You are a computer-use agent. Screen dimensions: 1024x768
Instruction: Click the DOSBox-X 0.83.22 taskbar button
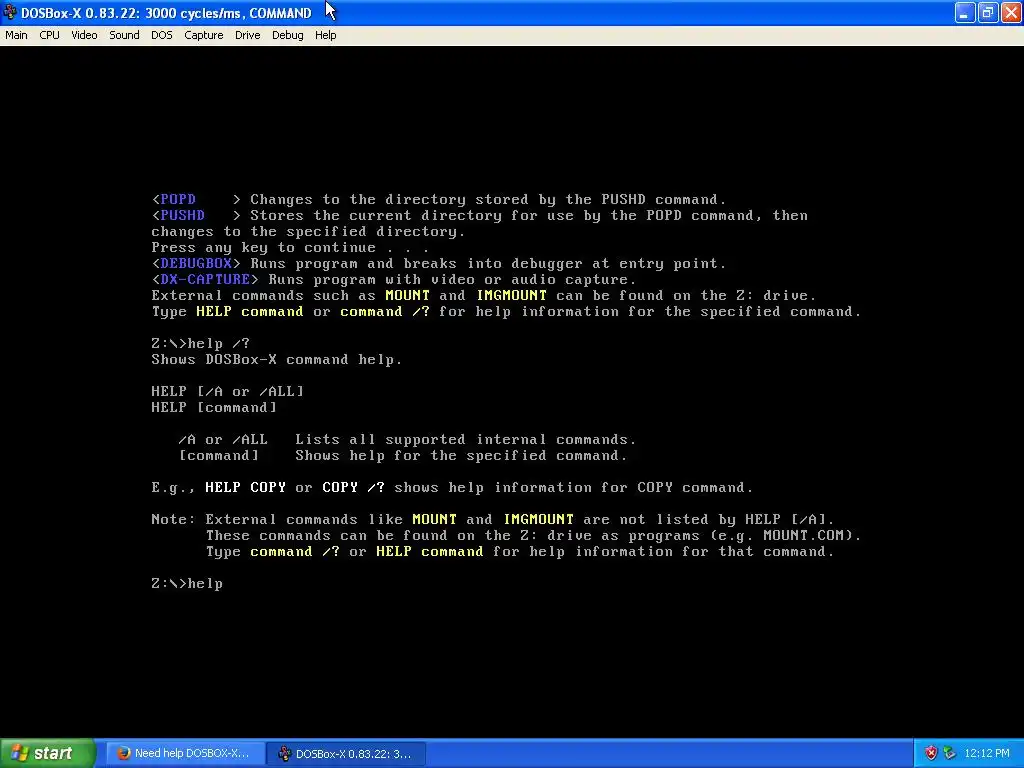pos(346,753)
